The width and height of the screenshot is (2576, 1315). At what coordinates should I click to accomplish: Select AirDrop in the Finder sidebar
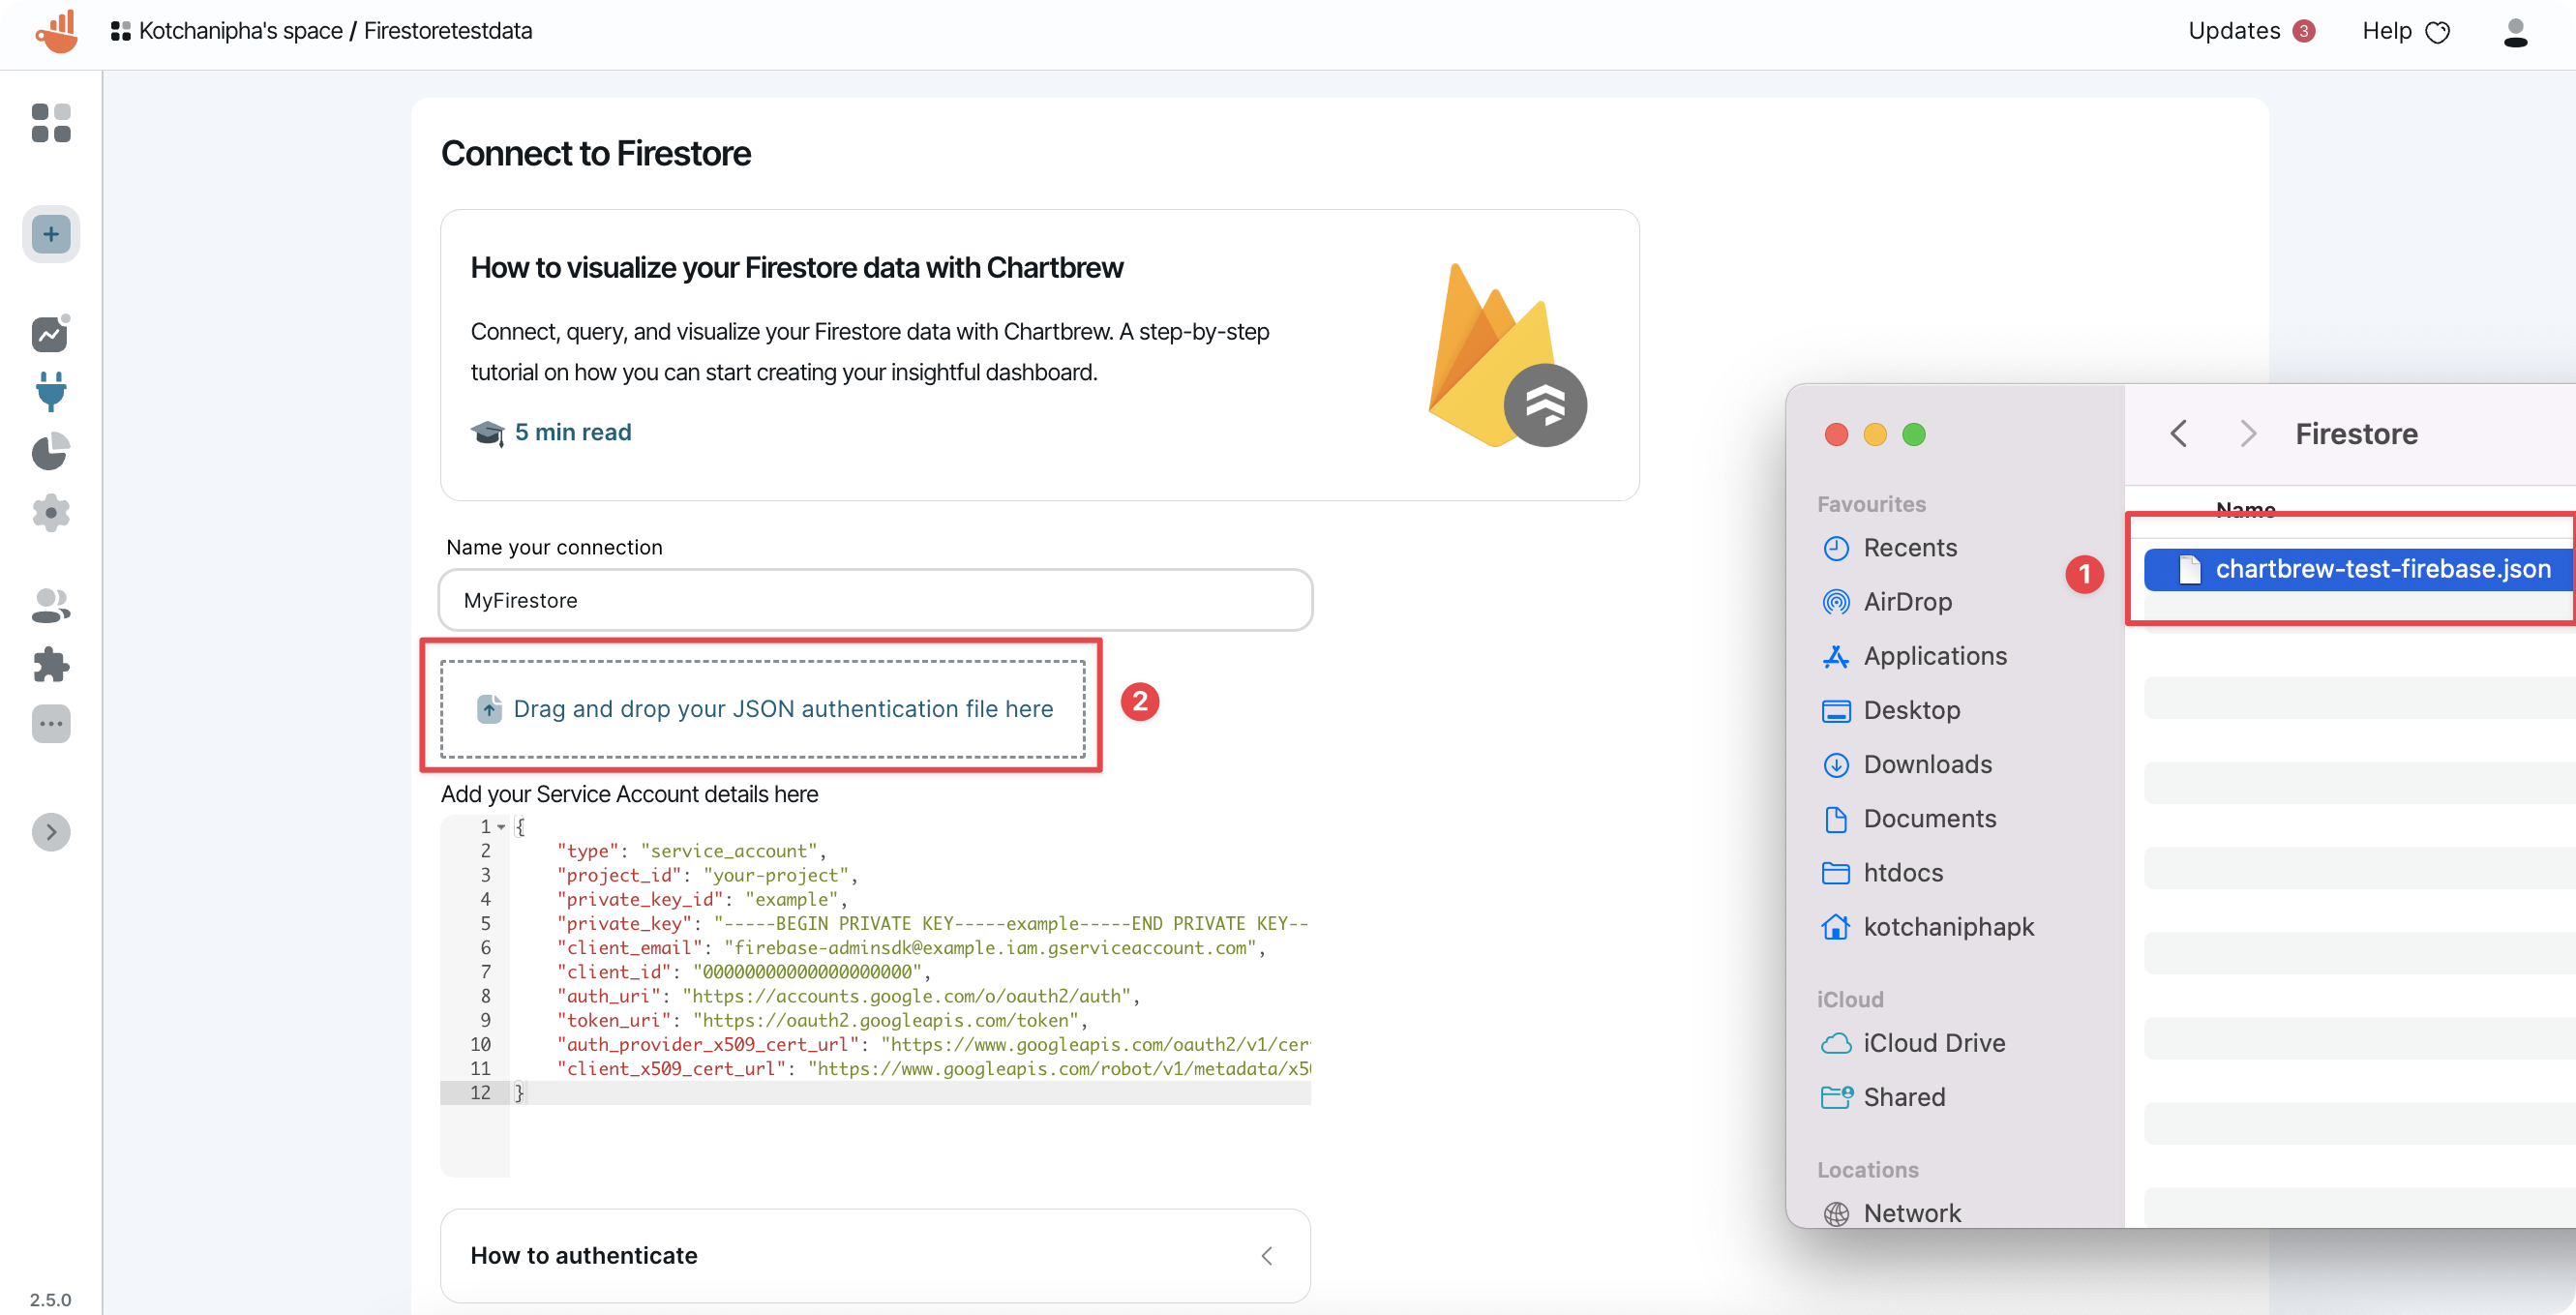pos(1906,602)
